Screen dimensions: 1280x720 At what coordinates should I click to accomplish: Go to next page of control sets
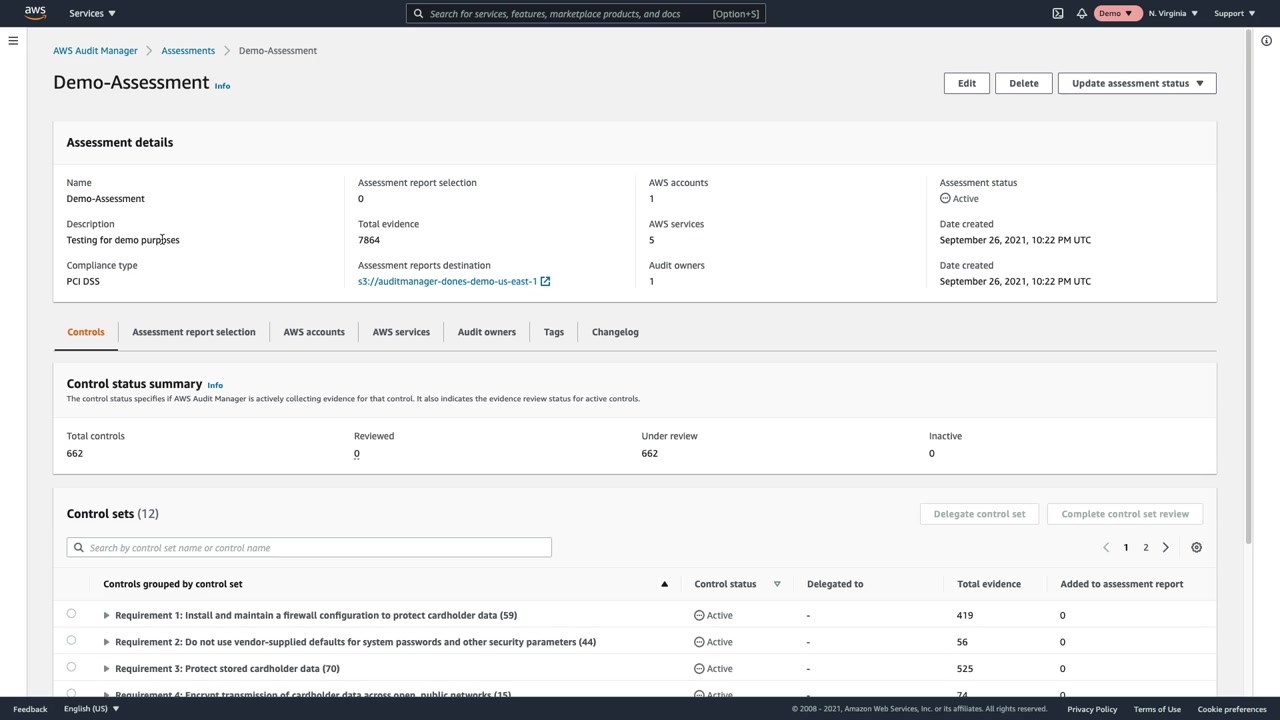(x=1165, y=548)
